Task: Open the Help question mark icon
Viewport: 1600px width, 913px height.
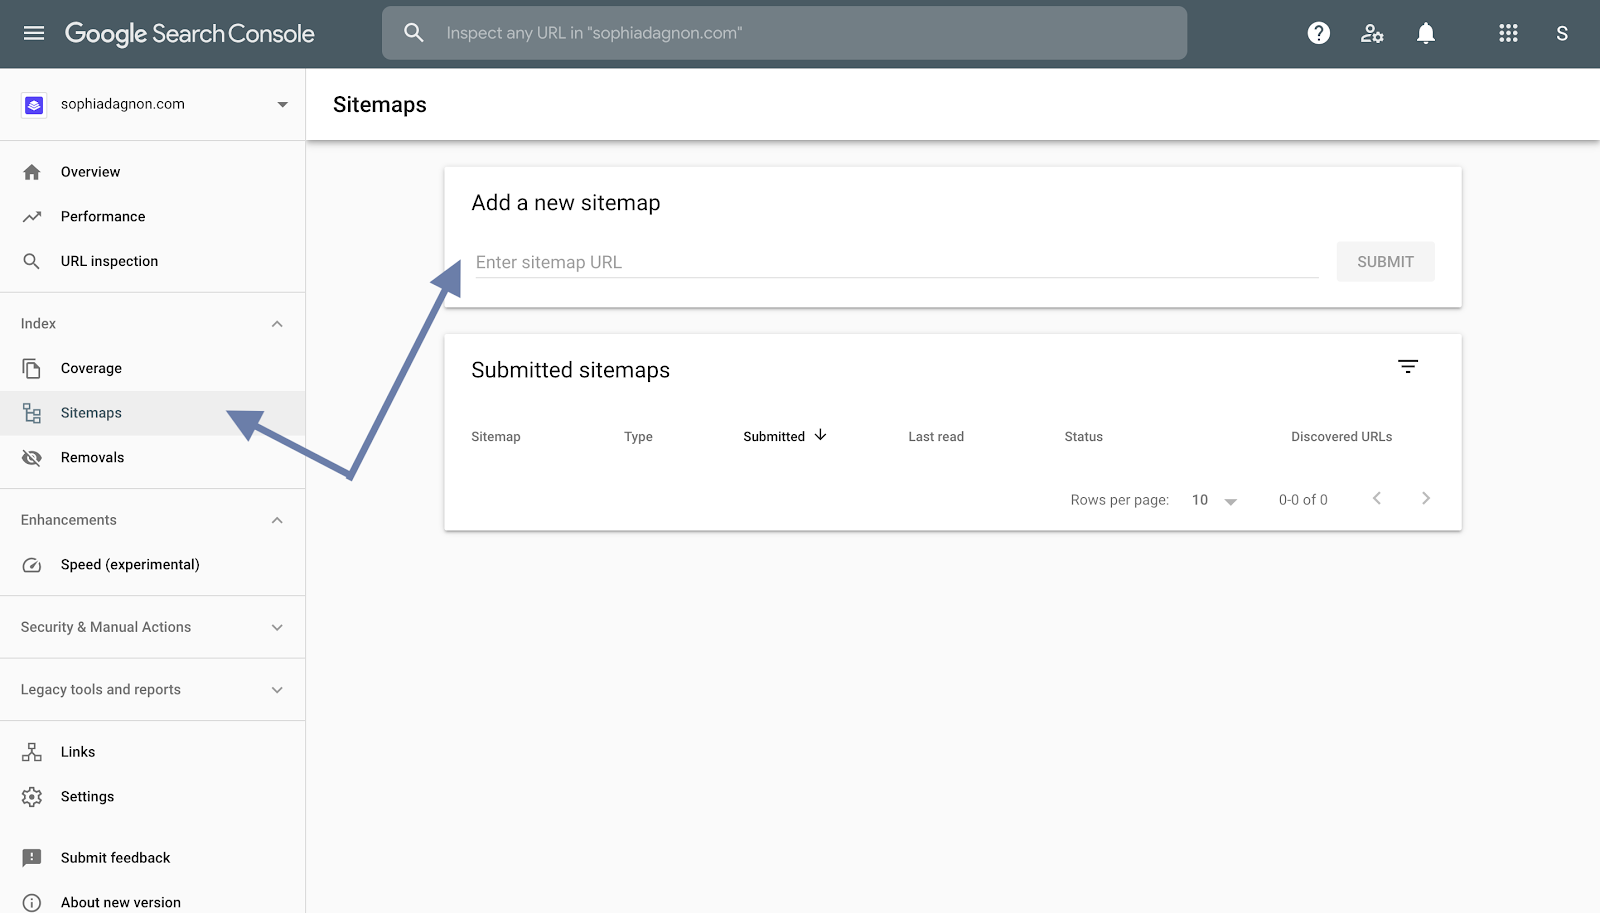Action: tap(1319, 33)
